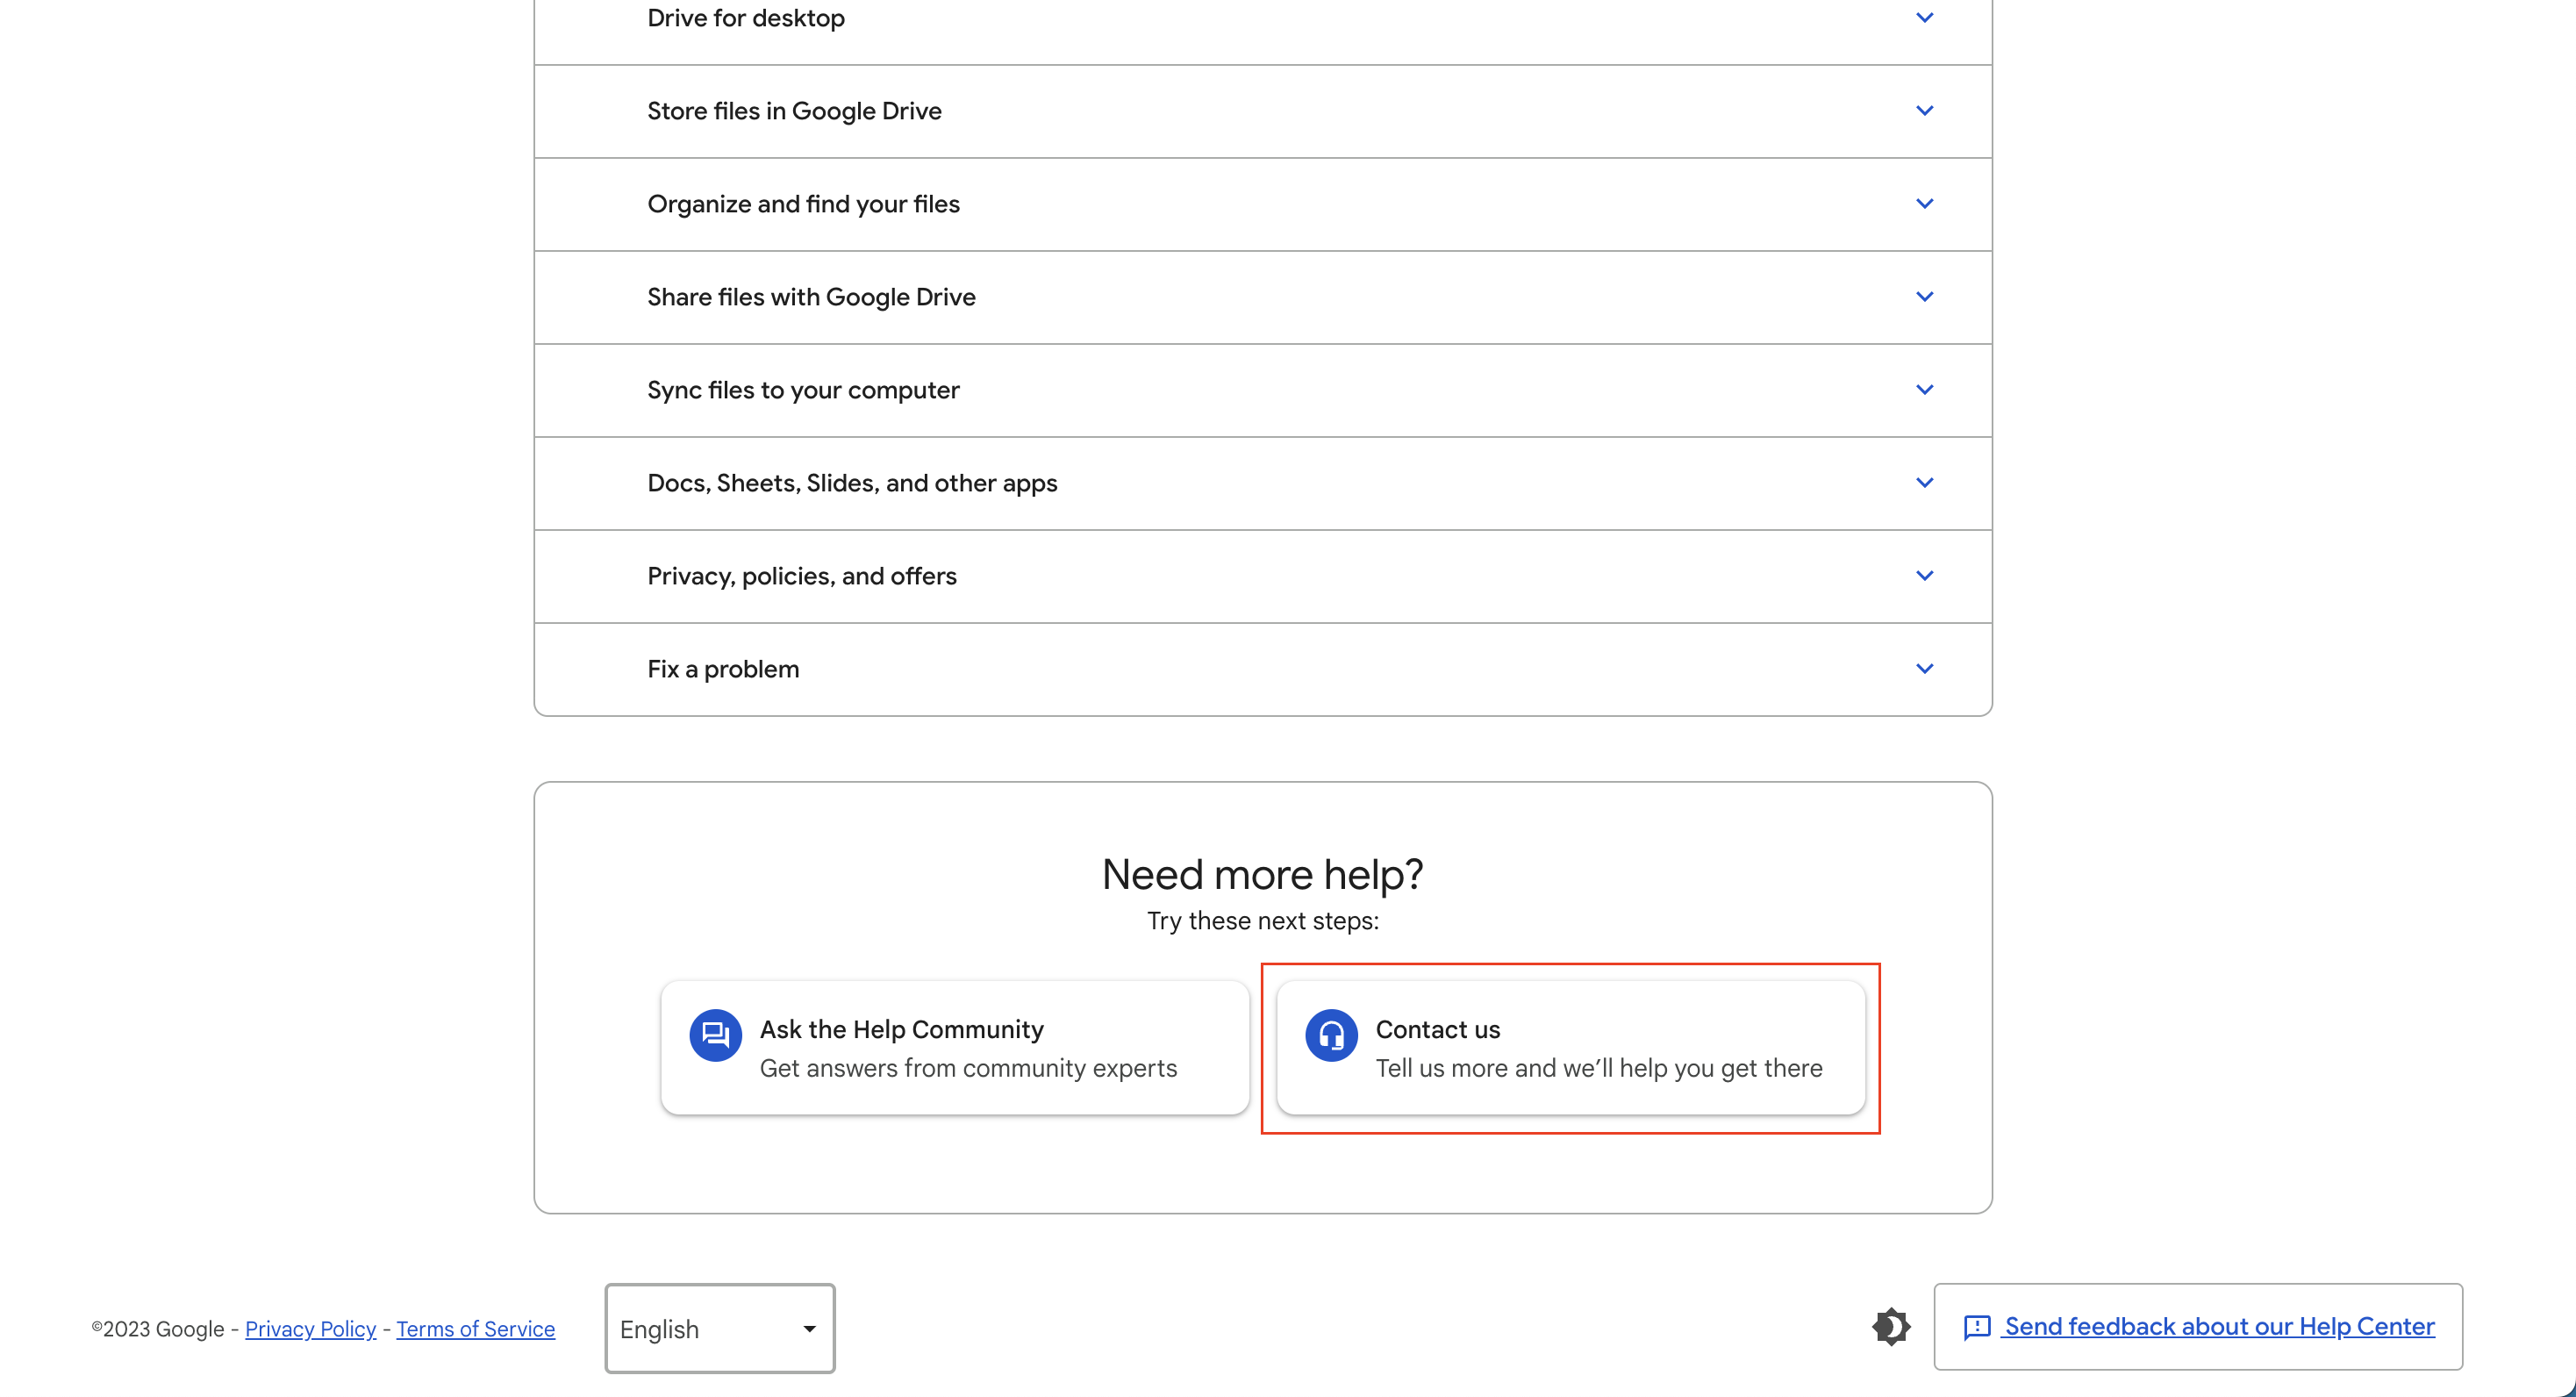Screen dimensions: 2576x1397
Task: Select the Fix a problem section title
Action: tap(723, 669)
